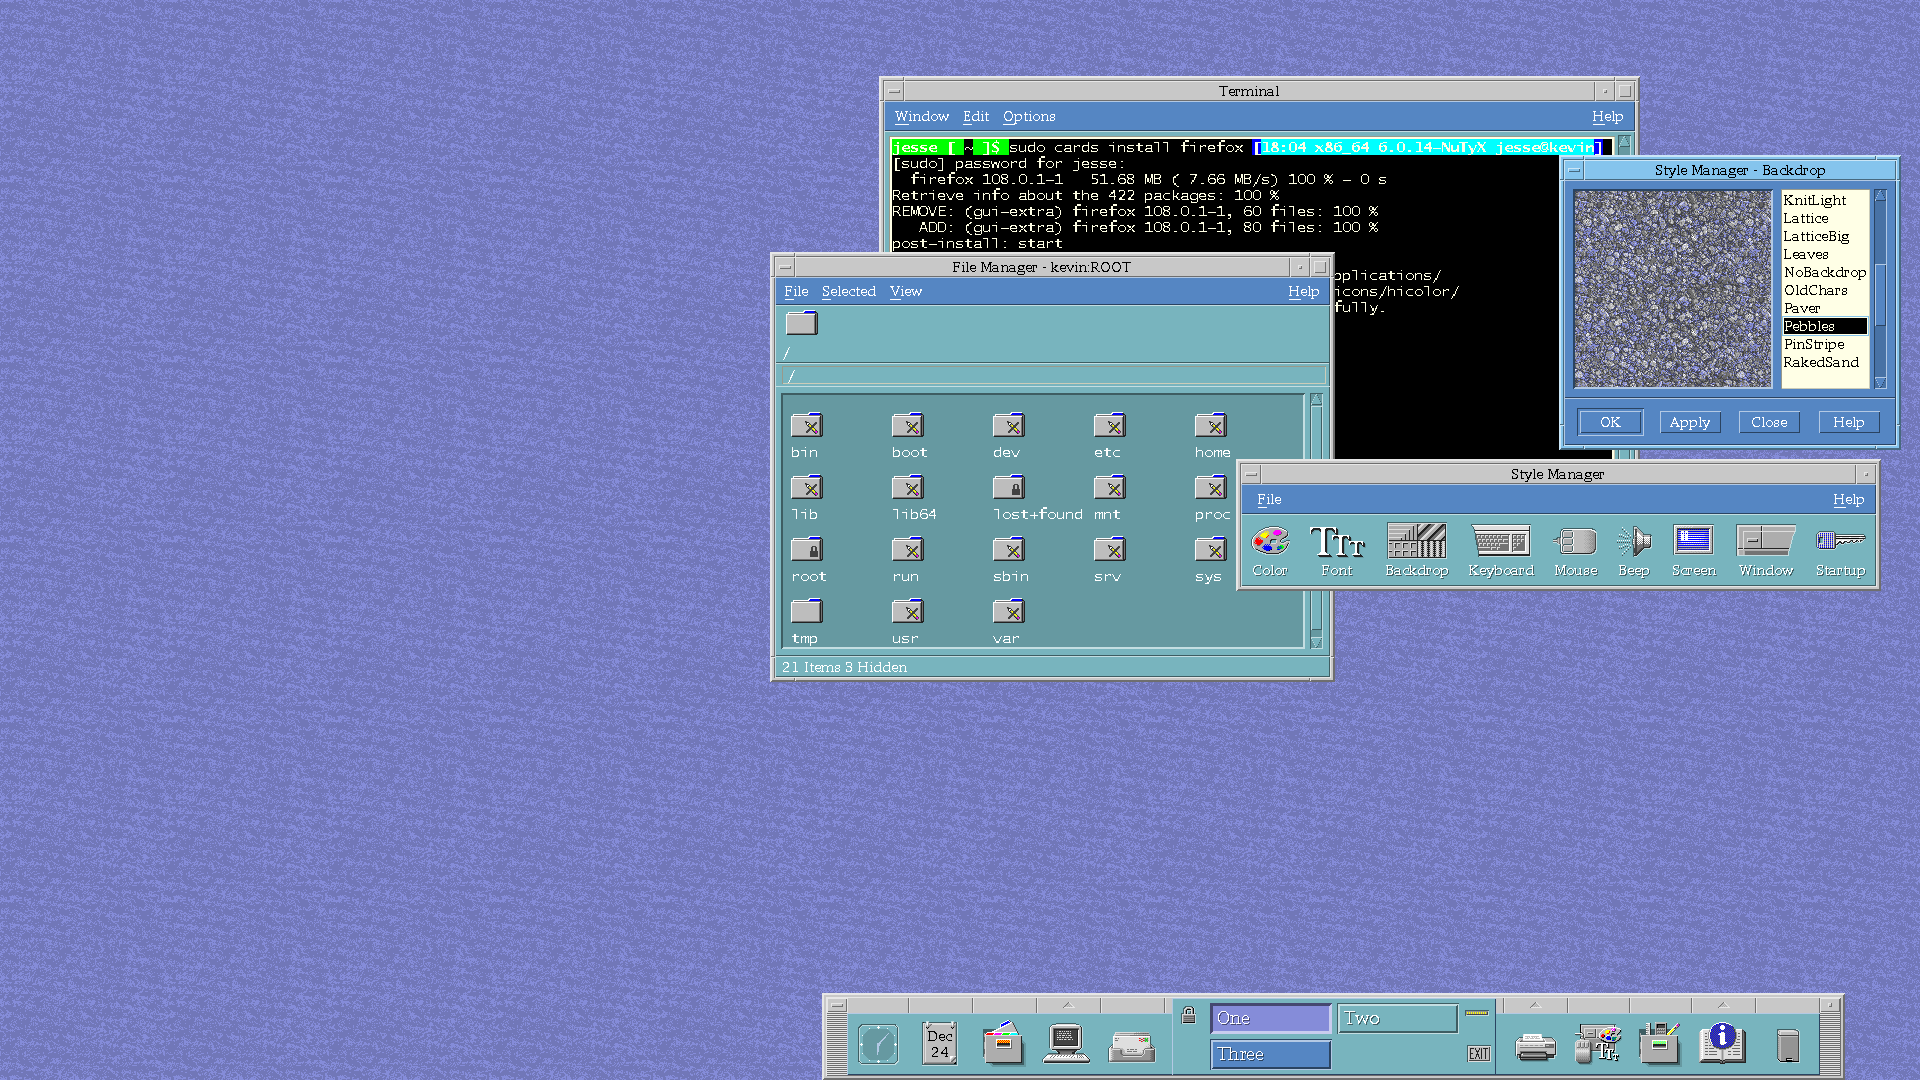Viewport: 1920px width, 1080px height.
Task: Click Apply in Backdrop dialog
Action: (1690, 422)
